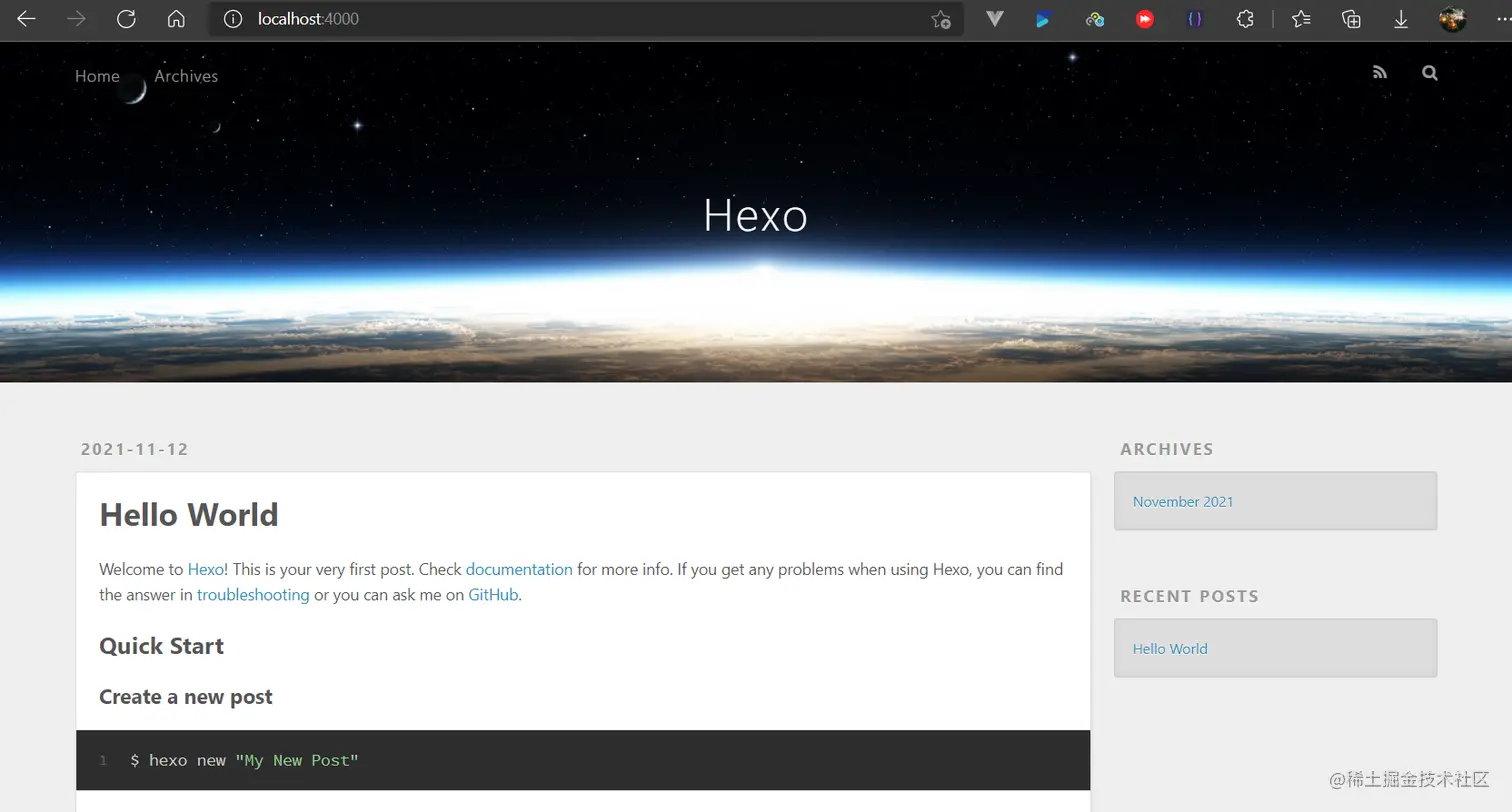The width and height of the screenshot is (1512, 812).
Task: Open site information icon in address bar
Action: [x=233, y=19]
